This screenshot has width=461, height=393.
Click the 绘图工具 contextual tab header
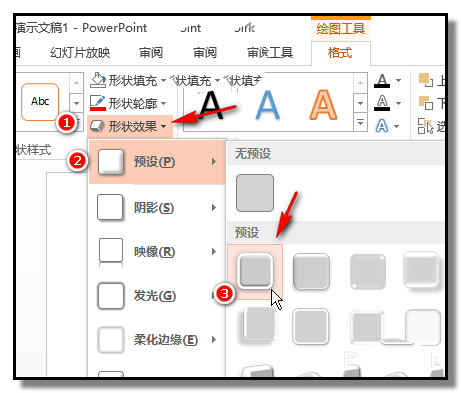(x=341, y=29)
